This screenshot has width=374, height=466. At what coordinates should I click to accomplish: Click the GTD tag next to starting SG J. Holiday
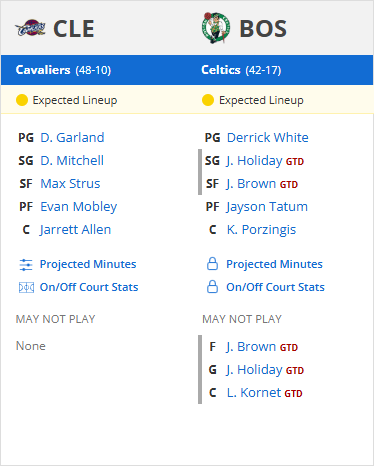coord(295,162)
